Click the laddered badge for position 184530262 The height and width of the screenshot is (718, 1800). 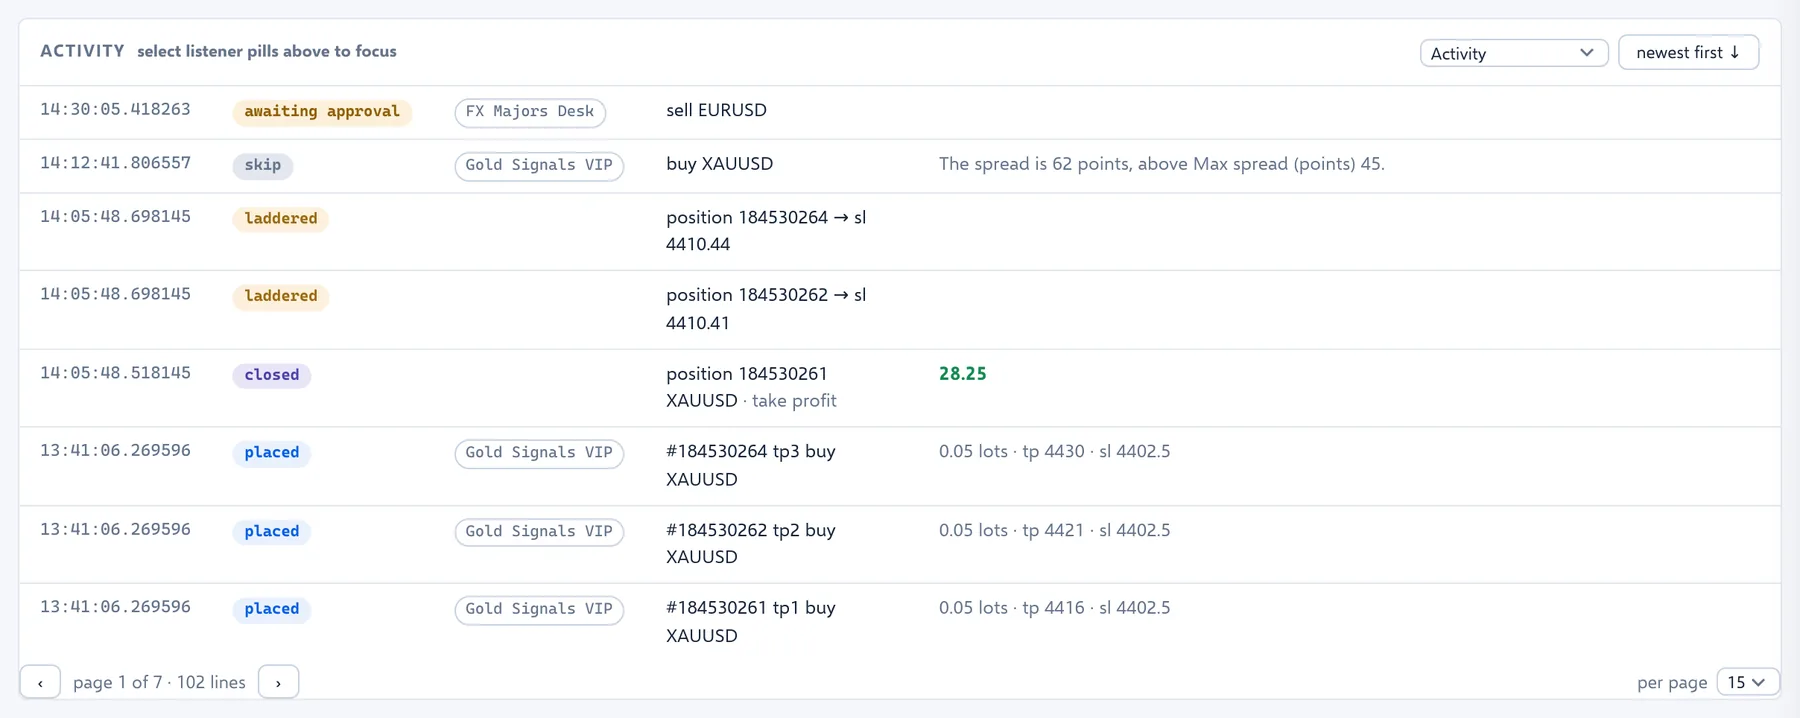coord(281,296)
